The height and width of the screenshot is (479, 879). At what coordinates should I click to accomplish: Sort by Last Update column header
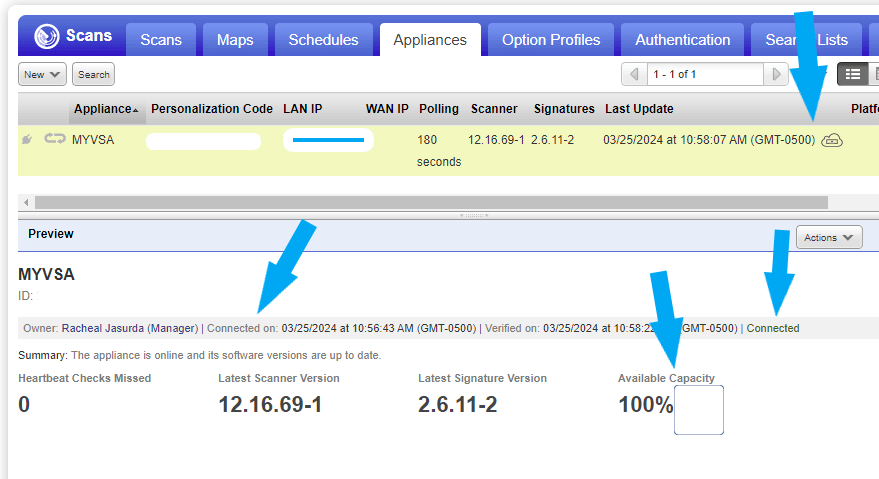[x=639, y=109]
